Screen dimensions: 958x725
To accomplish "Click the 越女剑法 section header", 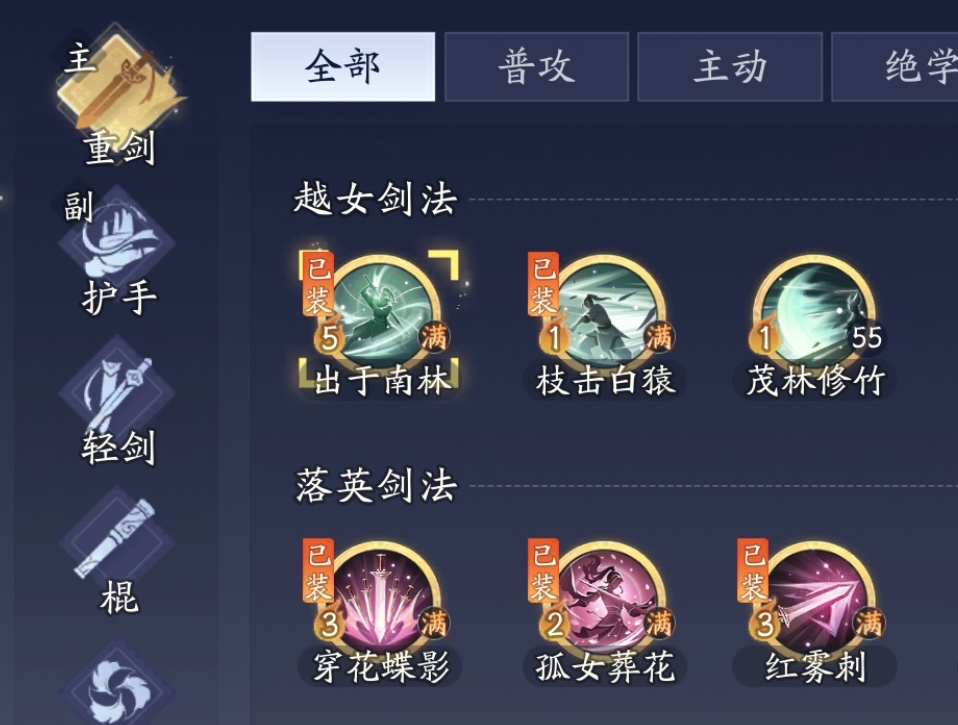I will coord(375,199).
